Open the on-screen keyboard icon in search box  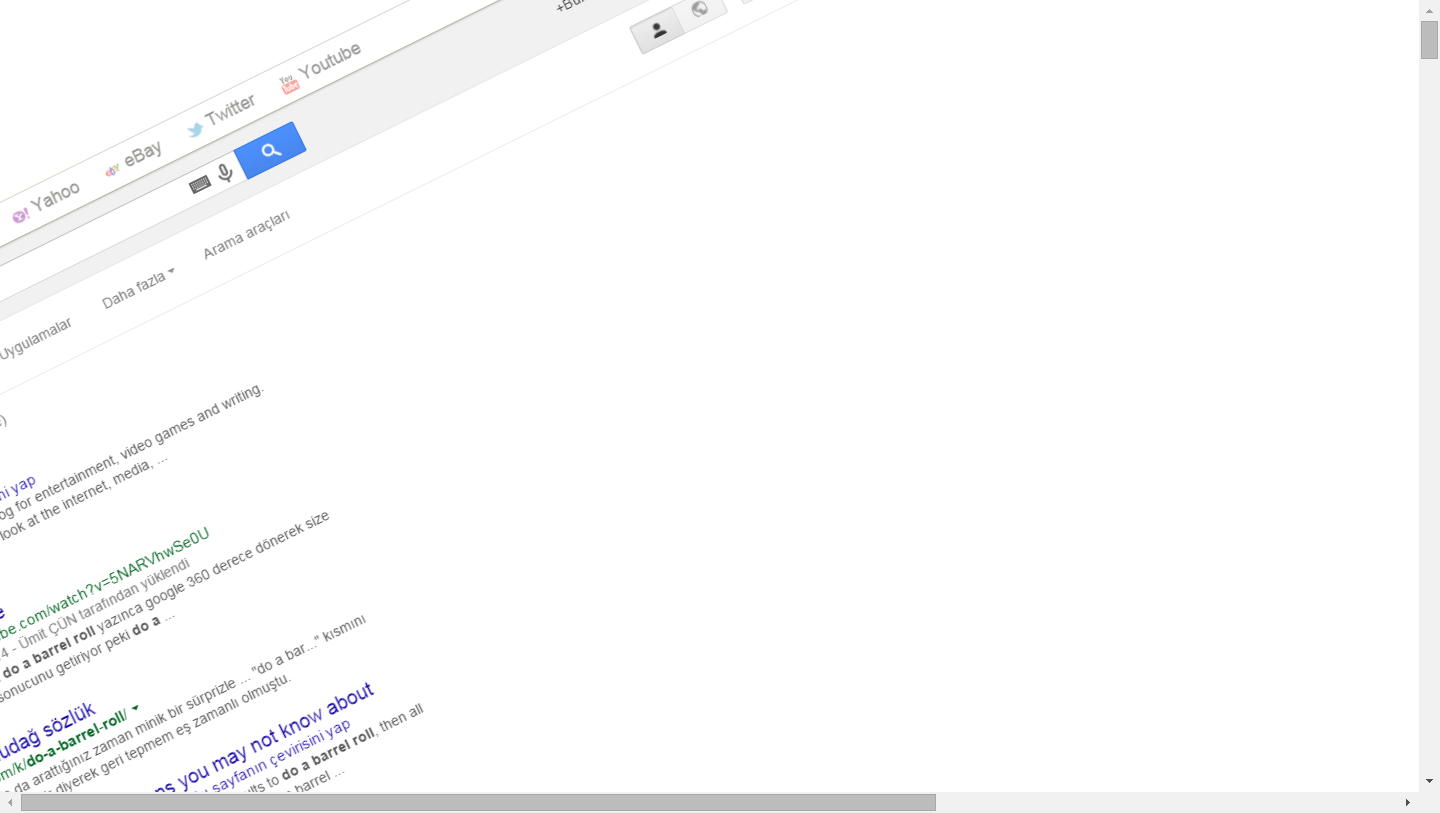[x=200, y=184]
